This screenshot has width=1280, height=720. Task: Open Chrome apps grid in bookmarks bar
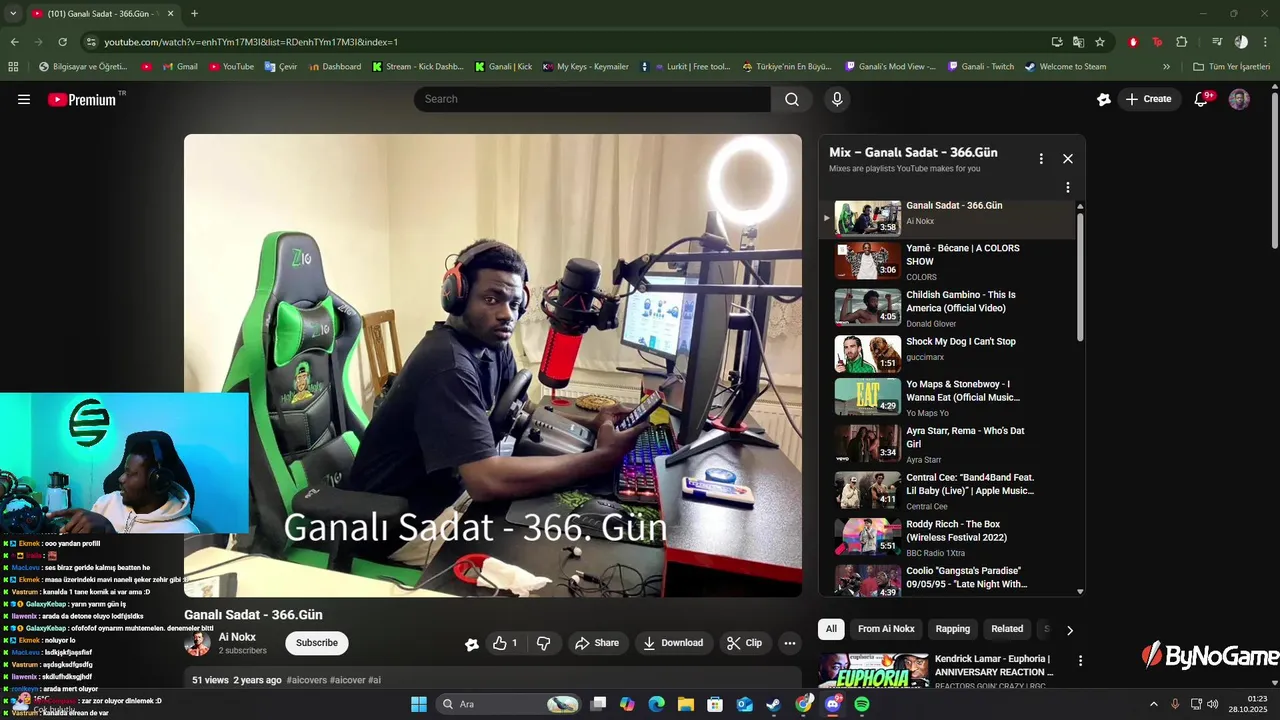click(13, 67)
